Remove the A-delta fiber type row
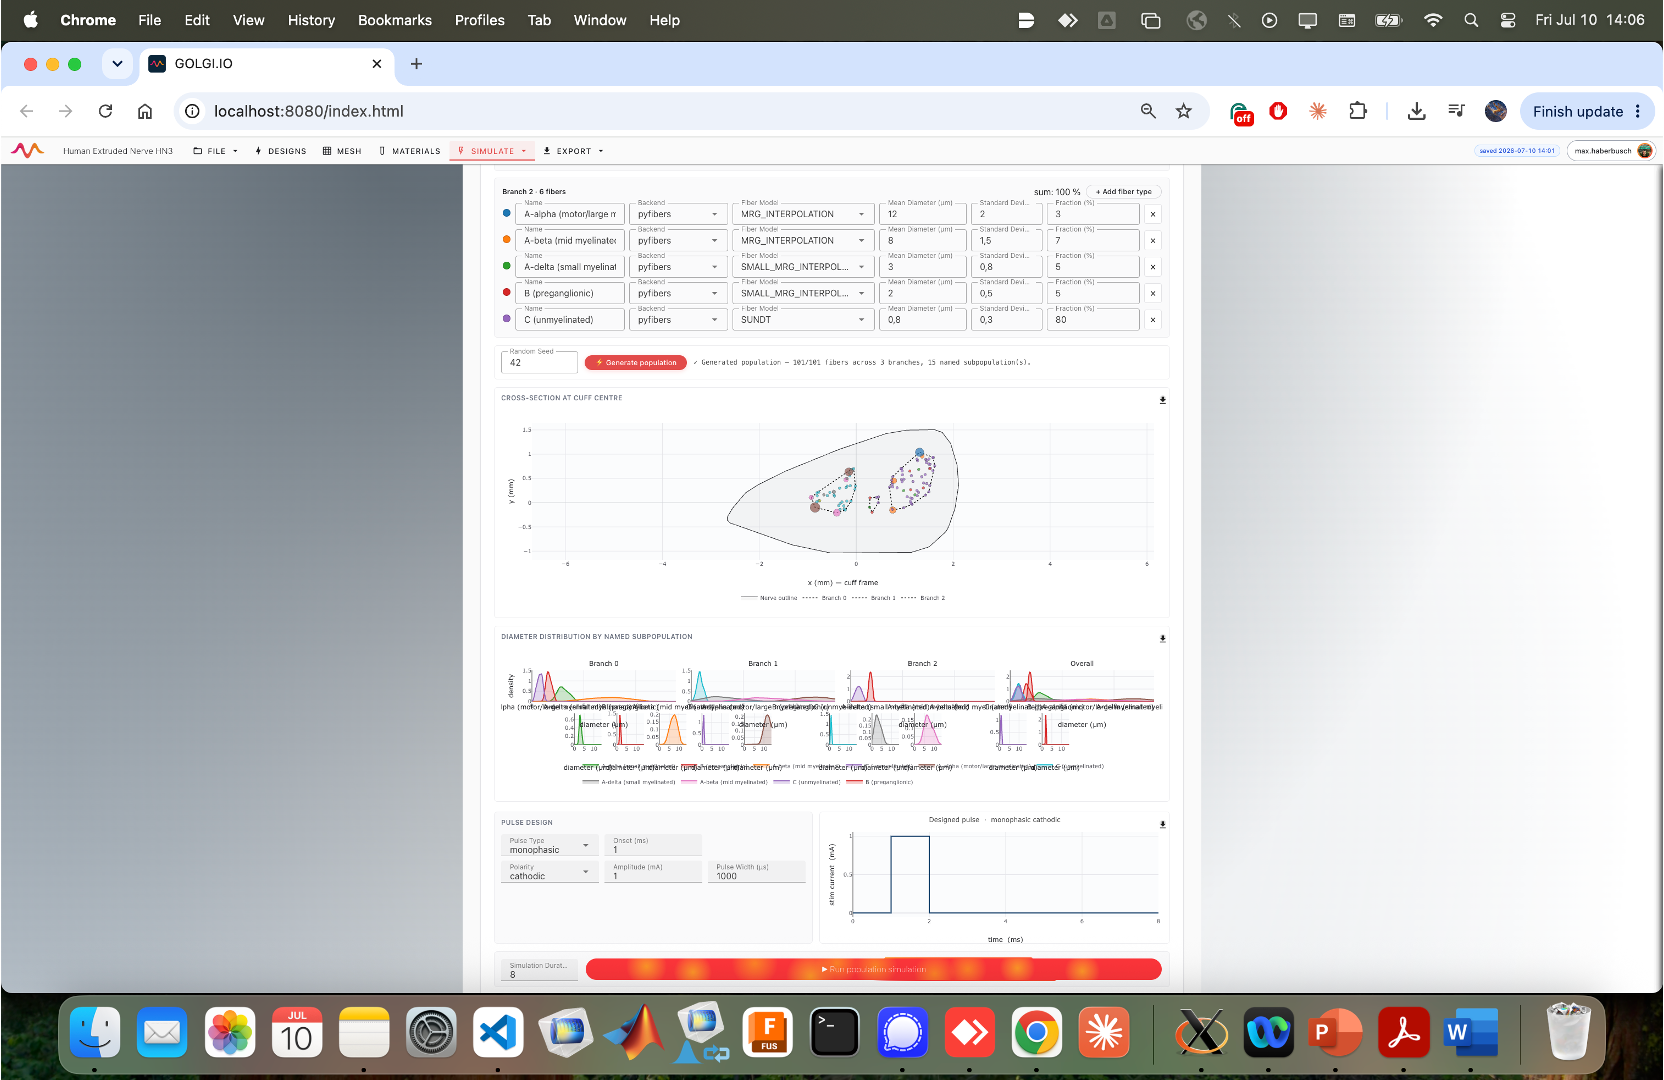Viewport: 1664px width, 1080px height. tap(1153, 267)
